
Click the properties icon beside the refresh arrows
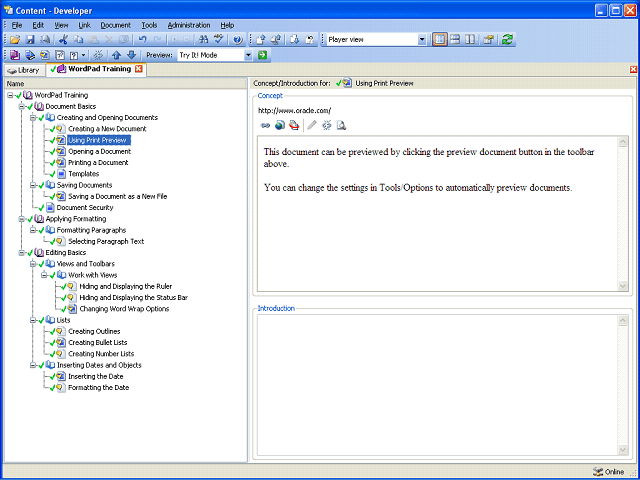coord(489,40)
